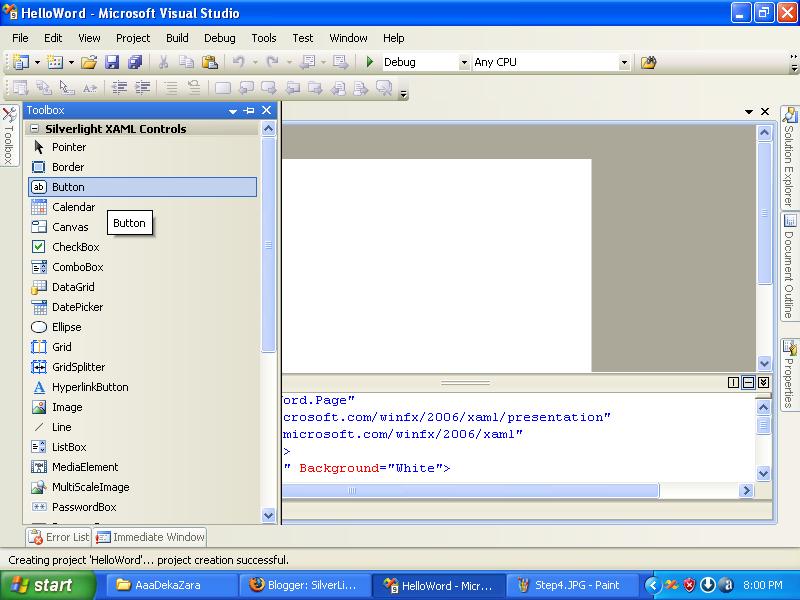Switch to Step4.JPG - Paint taskbar button
The height and width of the screenshot is (600, 800).
[x=572, y=585]
